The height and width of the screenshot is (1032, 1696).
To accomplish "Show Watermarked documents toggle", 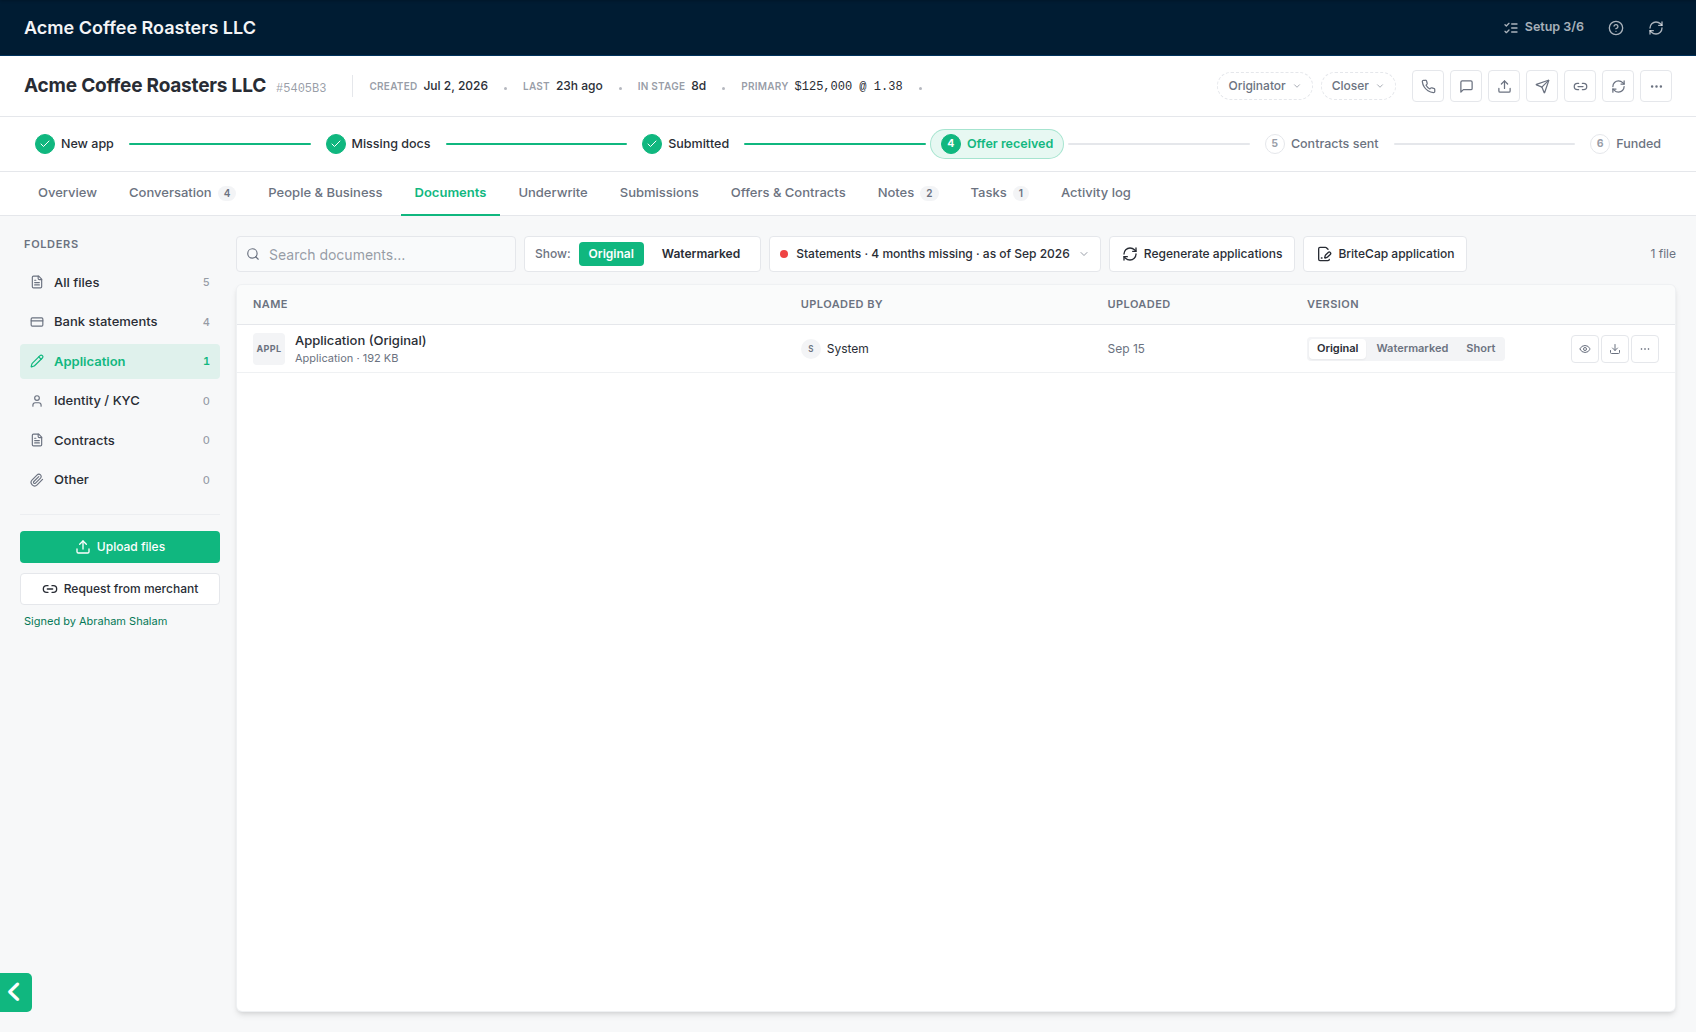I will pyautogui.click(x=701, y=254).
